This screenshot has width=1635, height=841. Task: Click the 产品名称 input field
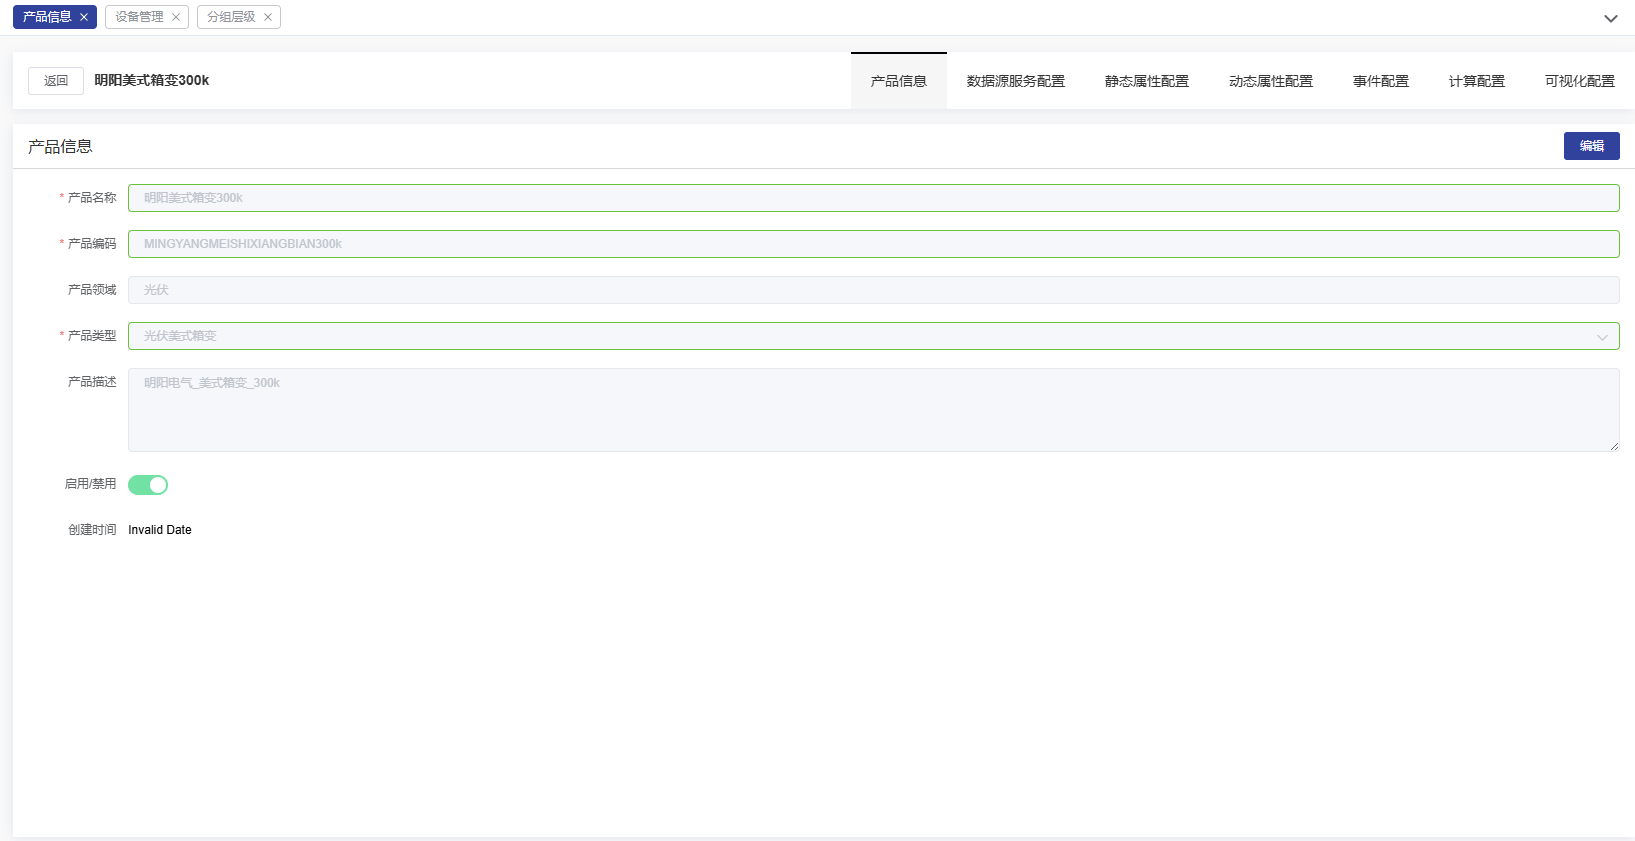(x=873, y=198)
